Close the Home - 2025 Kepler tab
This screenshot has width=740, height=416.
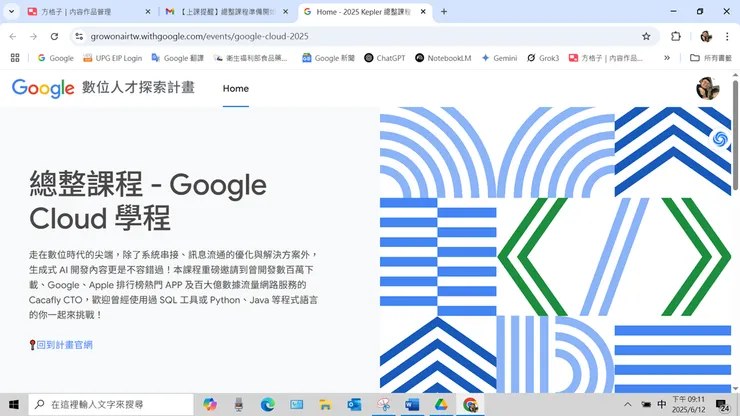423,12
